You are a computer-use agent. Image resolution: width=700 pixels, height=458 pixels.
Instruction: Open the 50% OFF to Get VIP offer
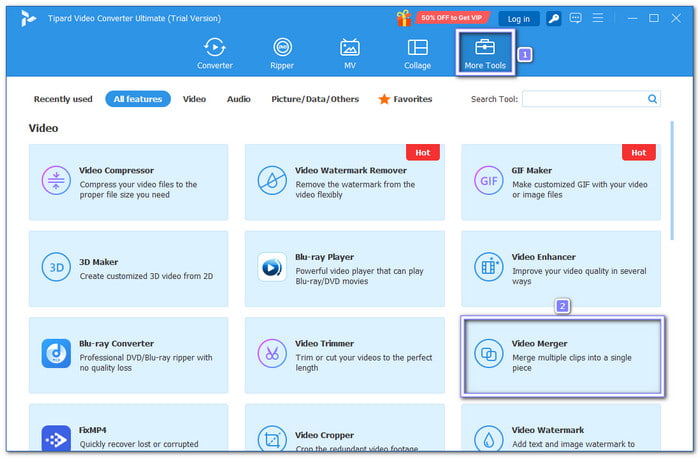(451, 18)
